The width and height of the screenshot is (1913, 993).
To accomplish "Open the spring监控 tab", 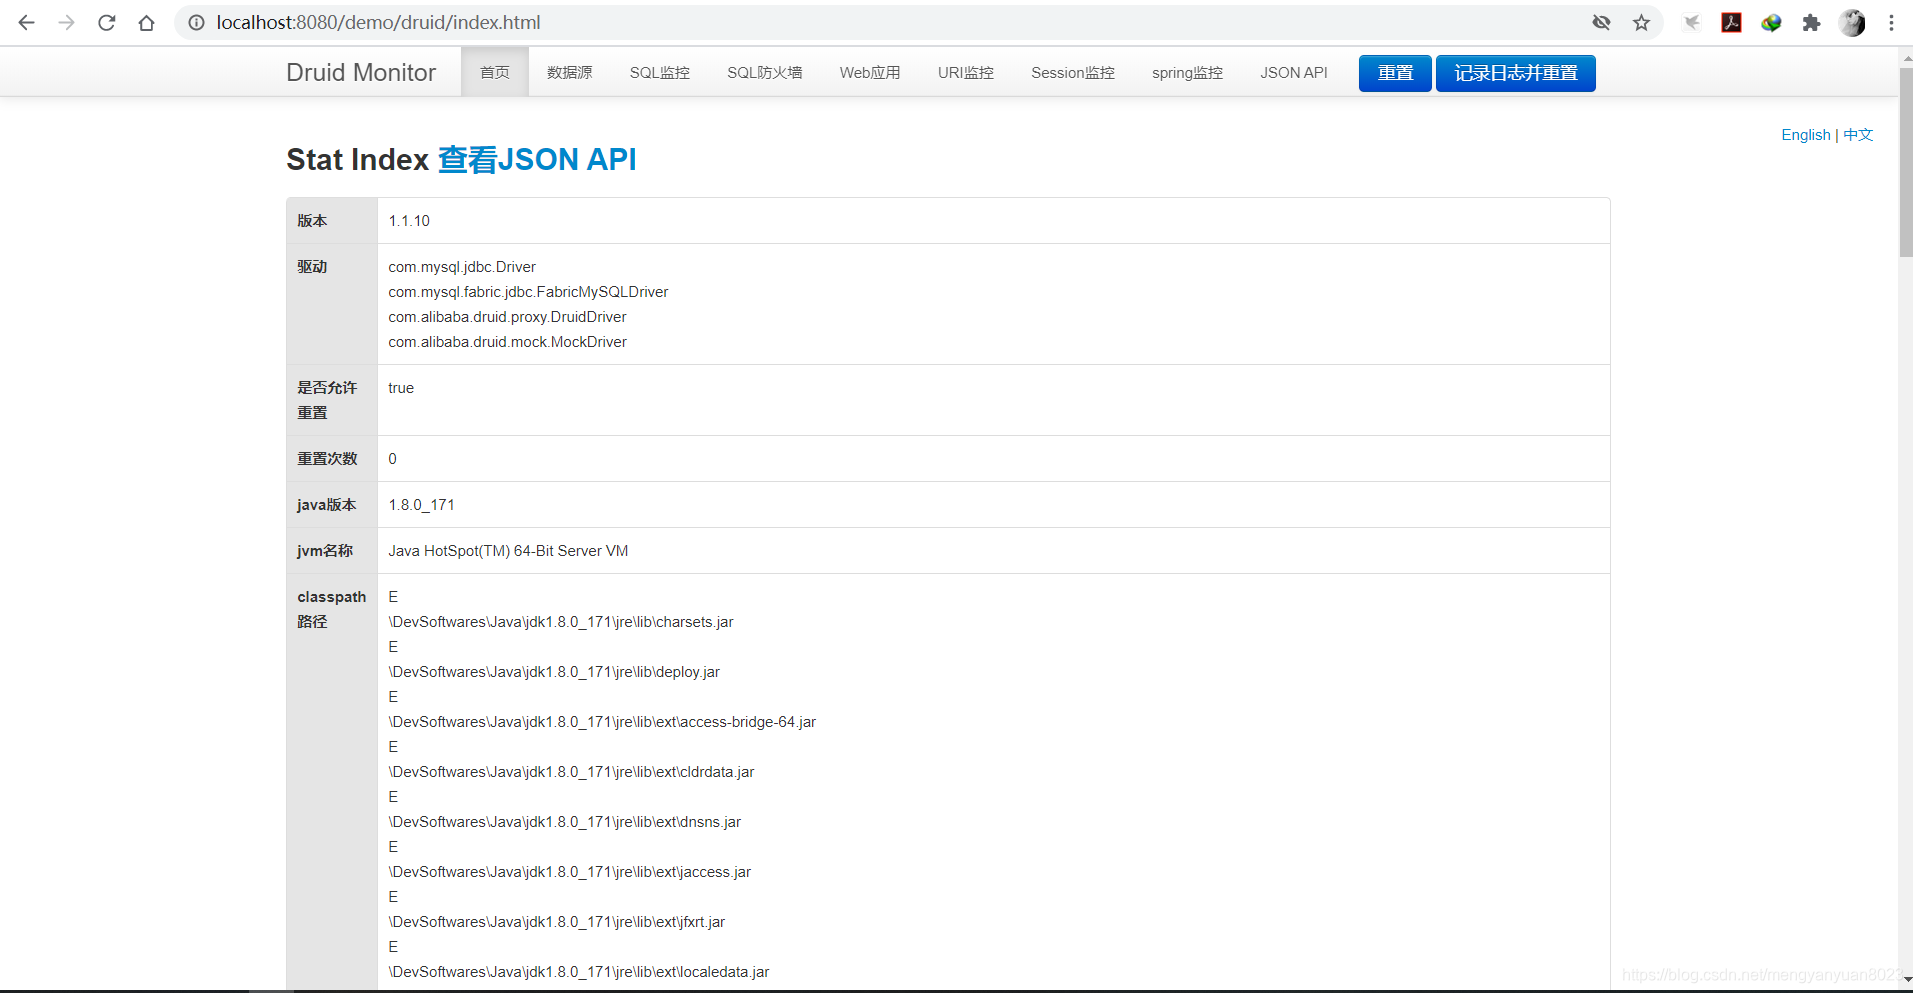I will click(x=1188, y=72).
